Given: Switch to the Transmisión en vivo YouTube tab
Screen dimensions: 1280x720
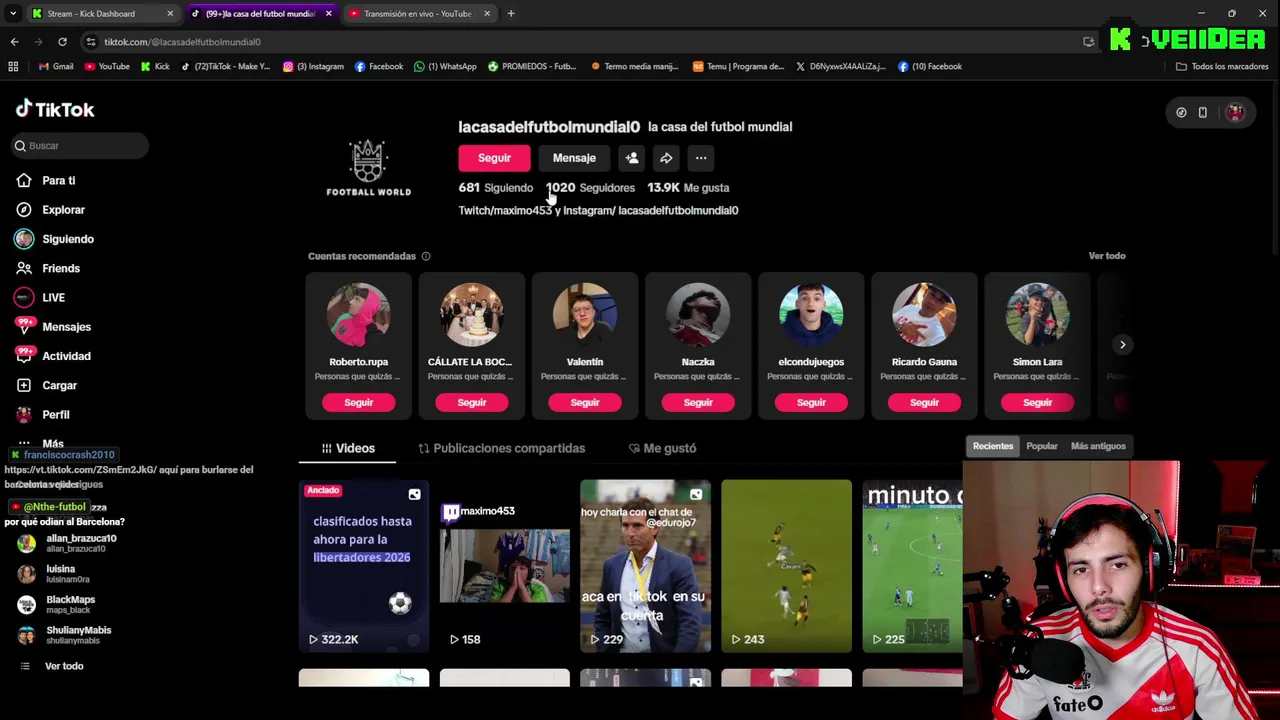Looking at the screenshot, I should tap(417, 14).
